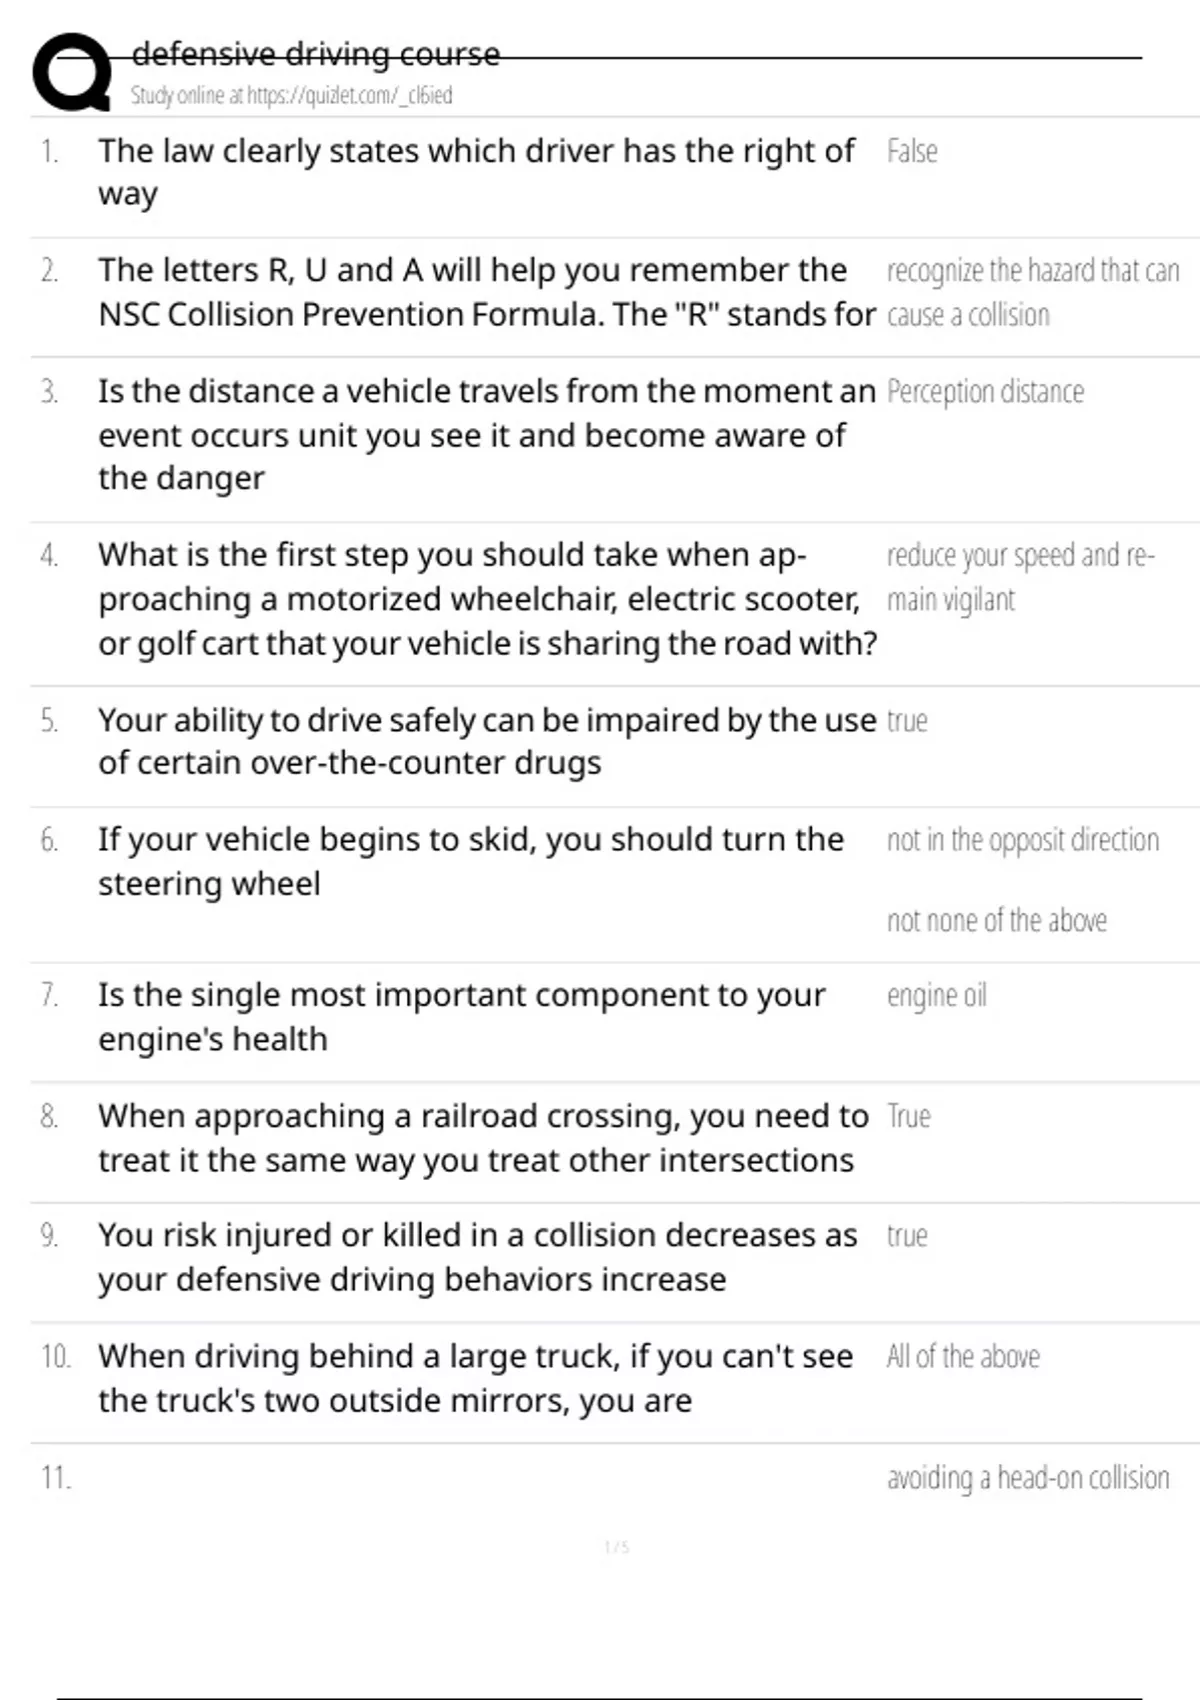Viewport: 1200px width, 1700px height.
Task: Click the "avoiding a head-on collision" answer
Action: (x=1028, y=1478)
